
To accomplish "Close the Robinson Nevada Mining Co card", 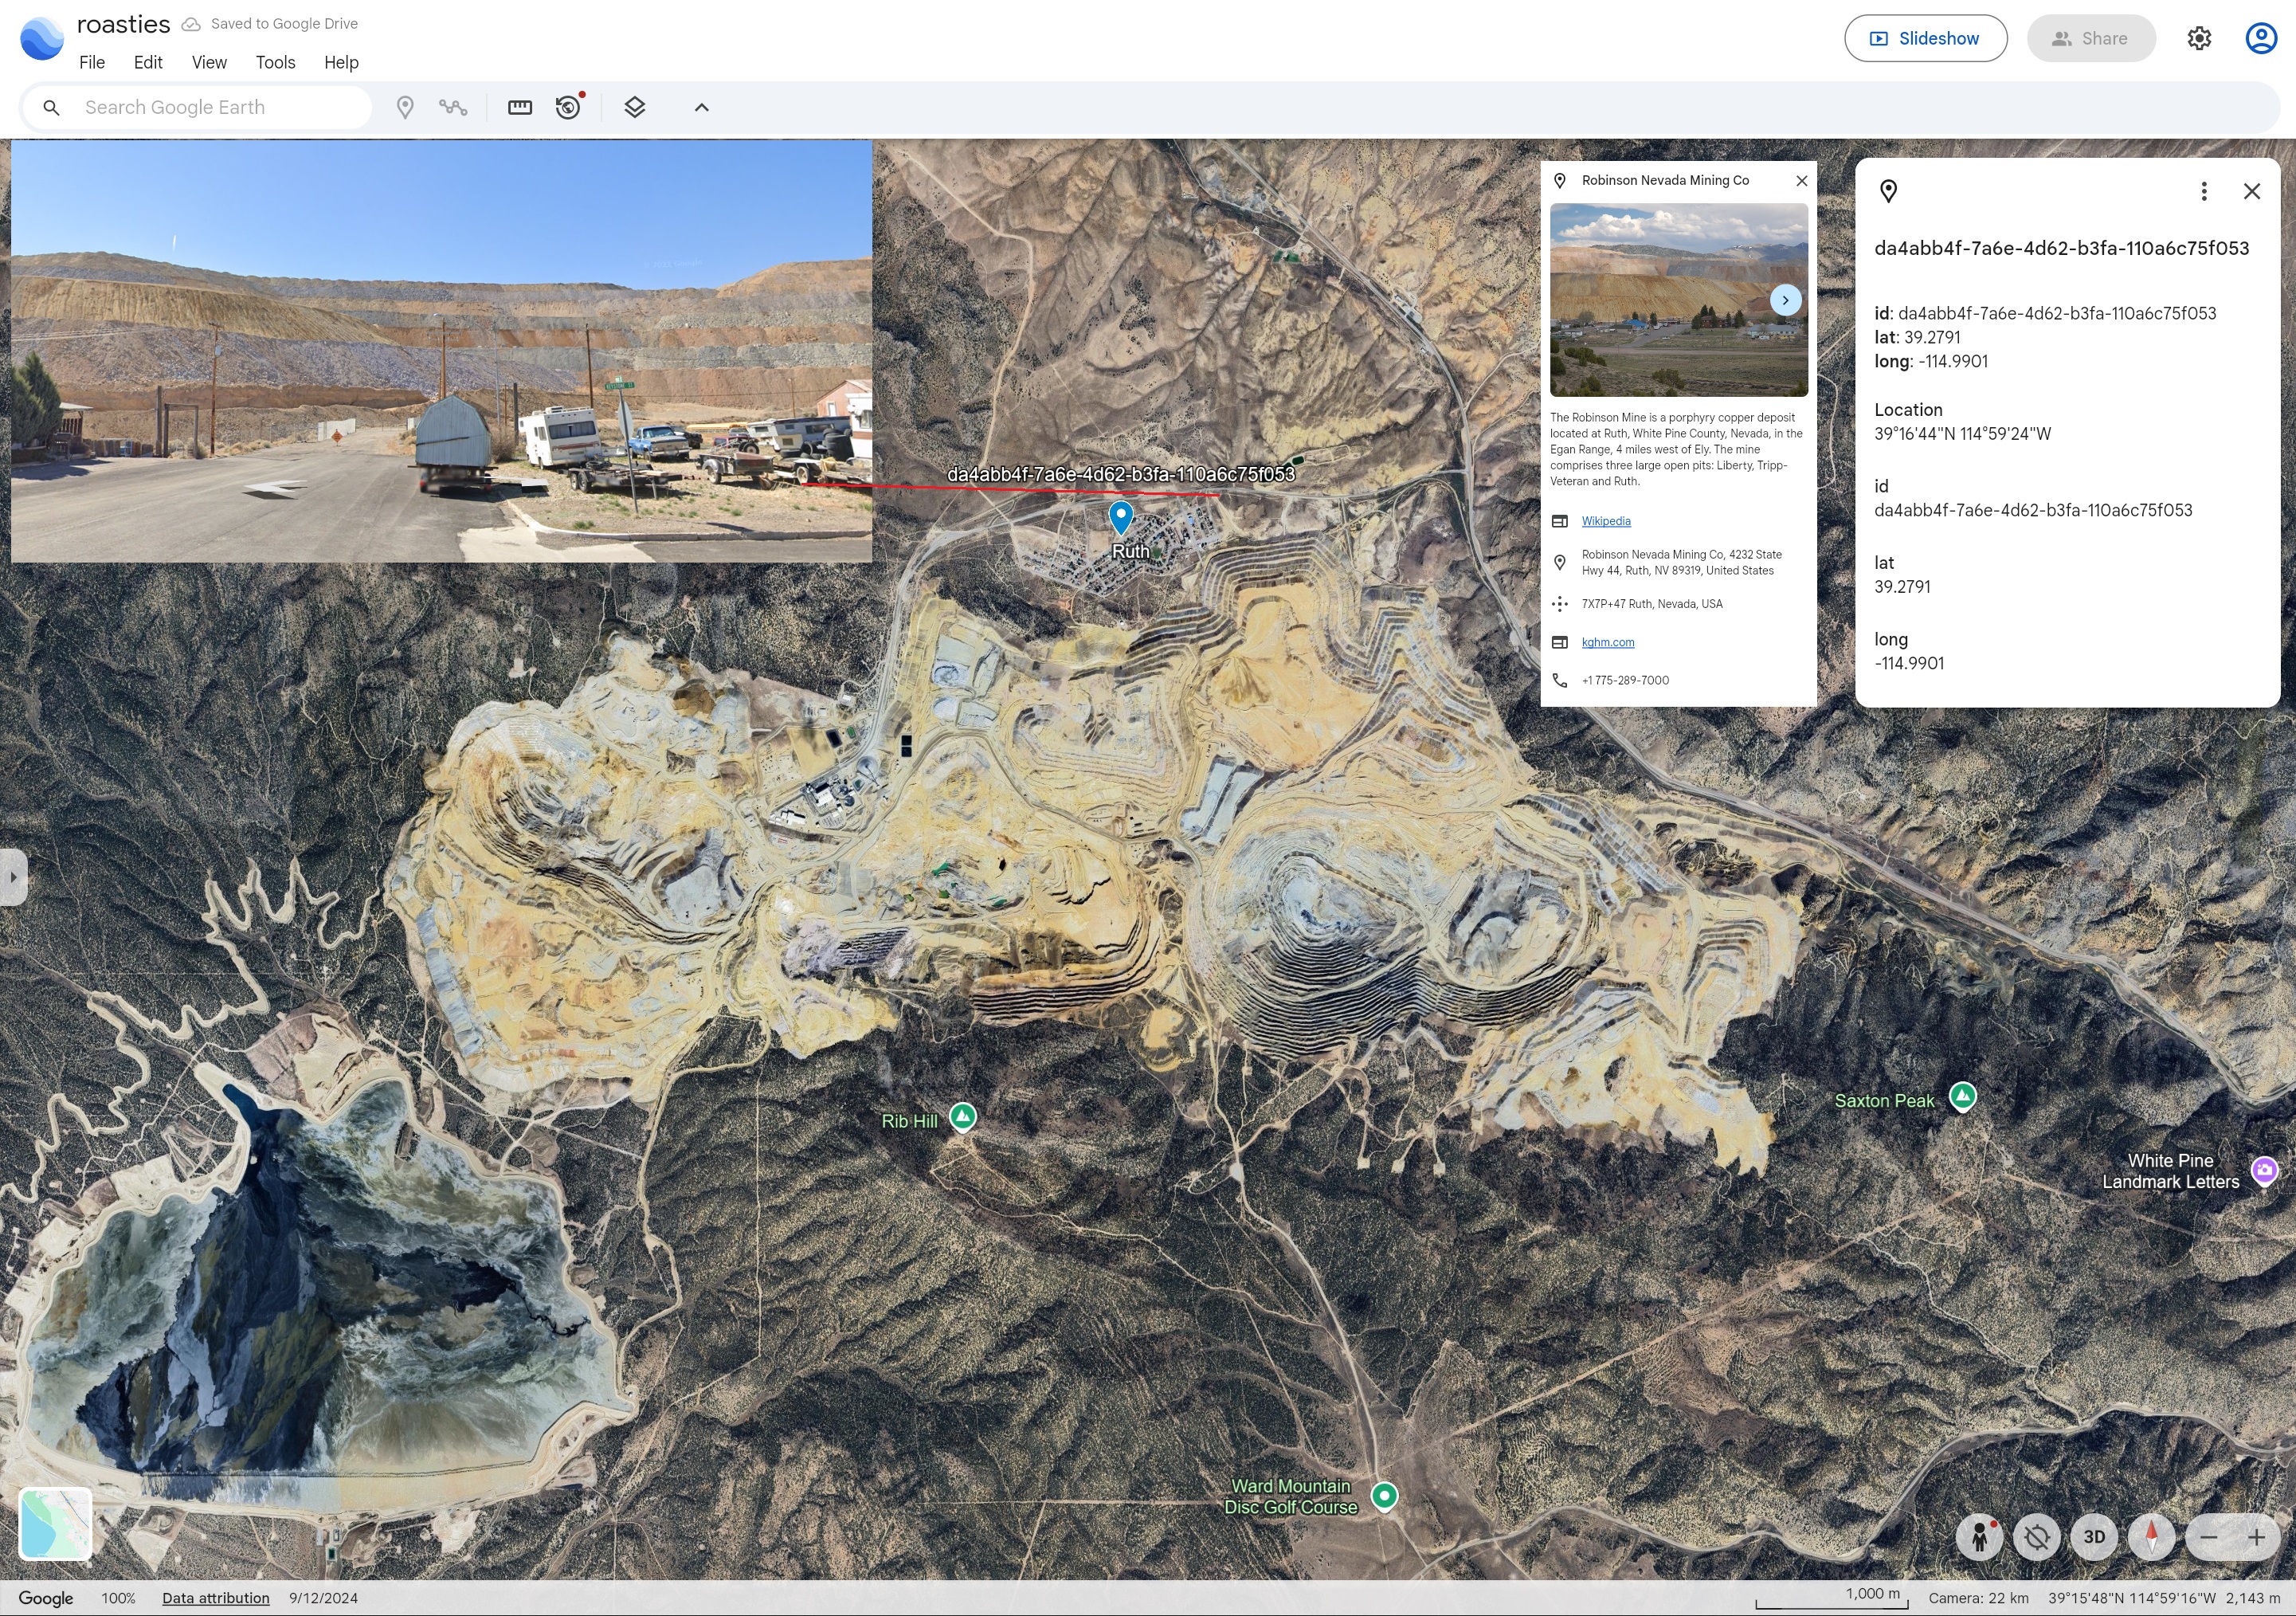I will 1801,181.
